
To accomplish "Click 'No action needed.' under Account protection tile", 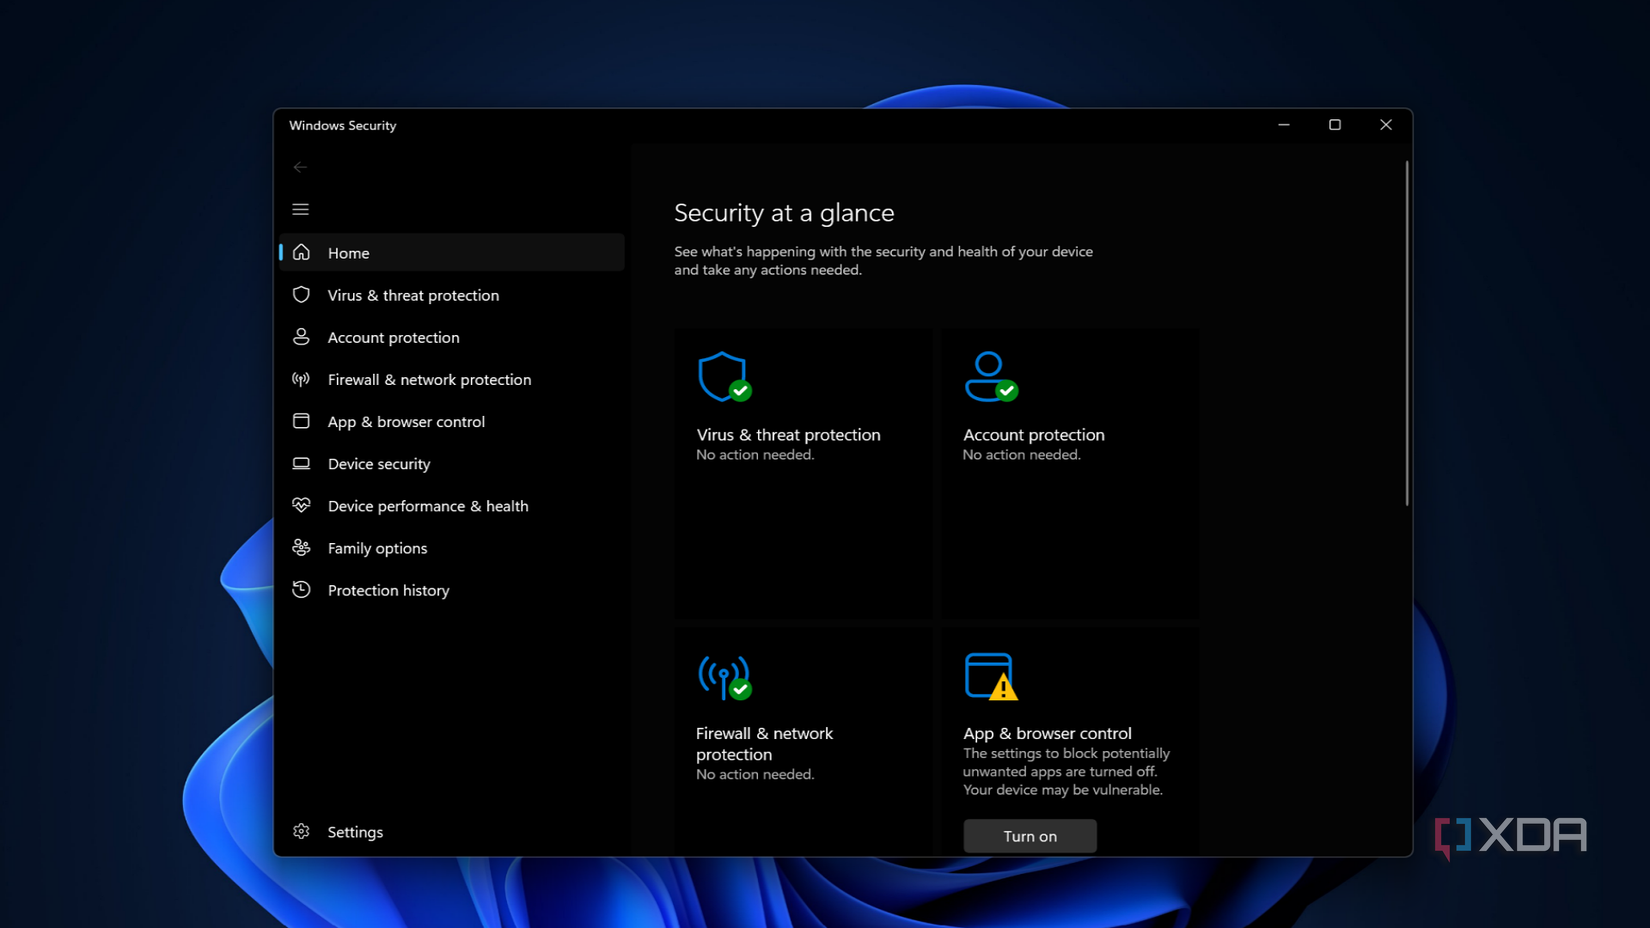I will pos(1022,454).
